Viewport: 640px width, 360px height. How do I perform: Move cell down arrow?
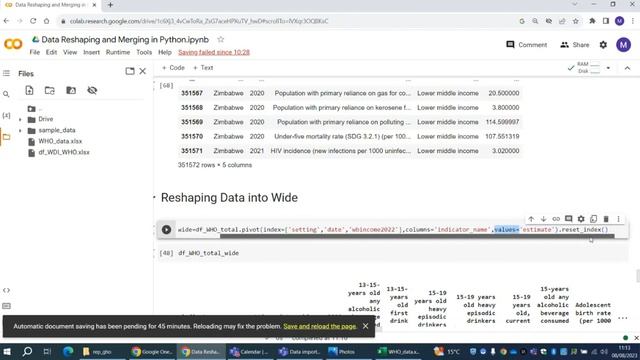click(x=543, y=219)
